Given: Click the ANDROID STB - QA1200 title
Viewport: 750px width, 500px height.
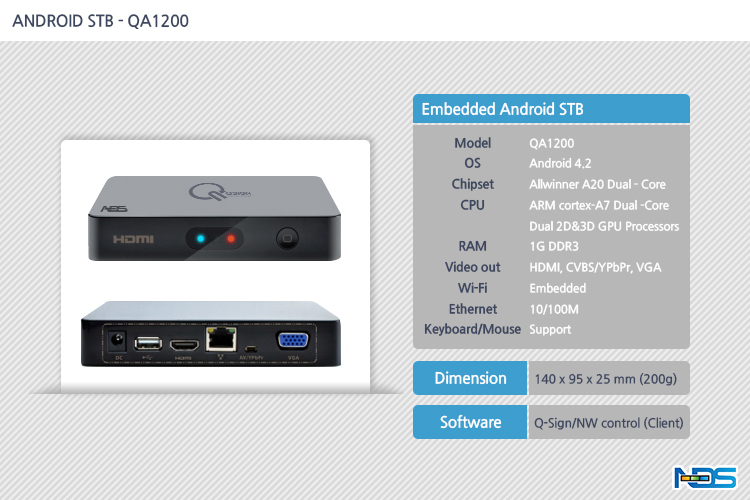Looking at the screenshot, I should click(x=100, y=21).
